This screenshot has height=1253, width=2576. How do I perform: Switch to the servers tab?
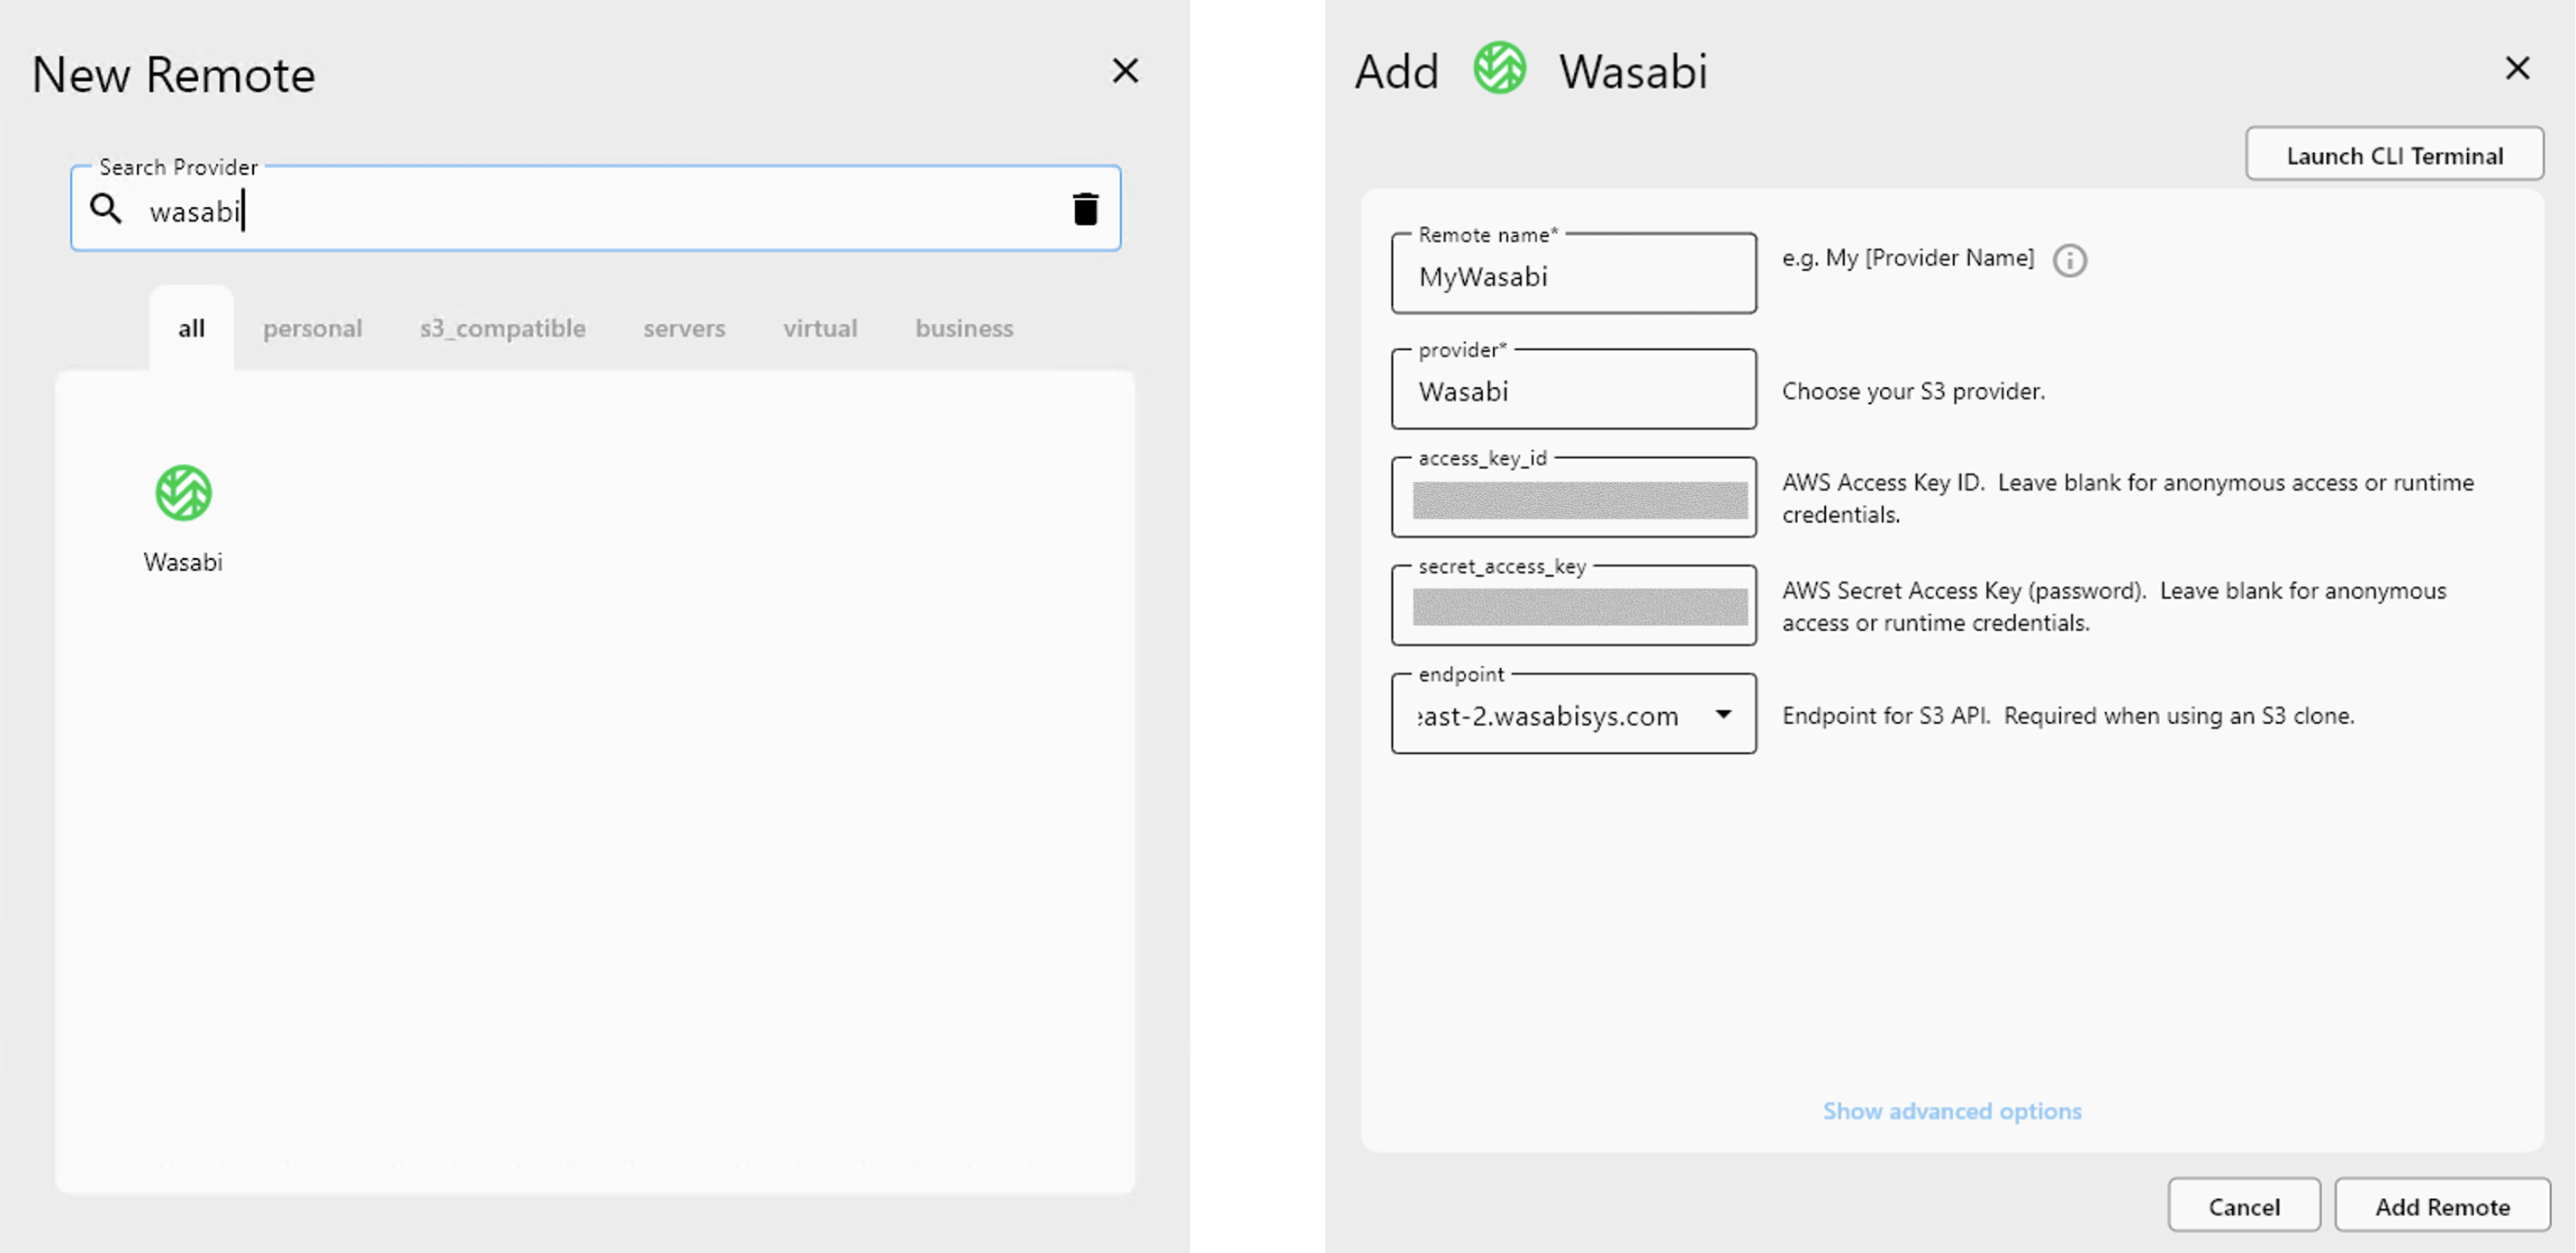pos(683,328)
